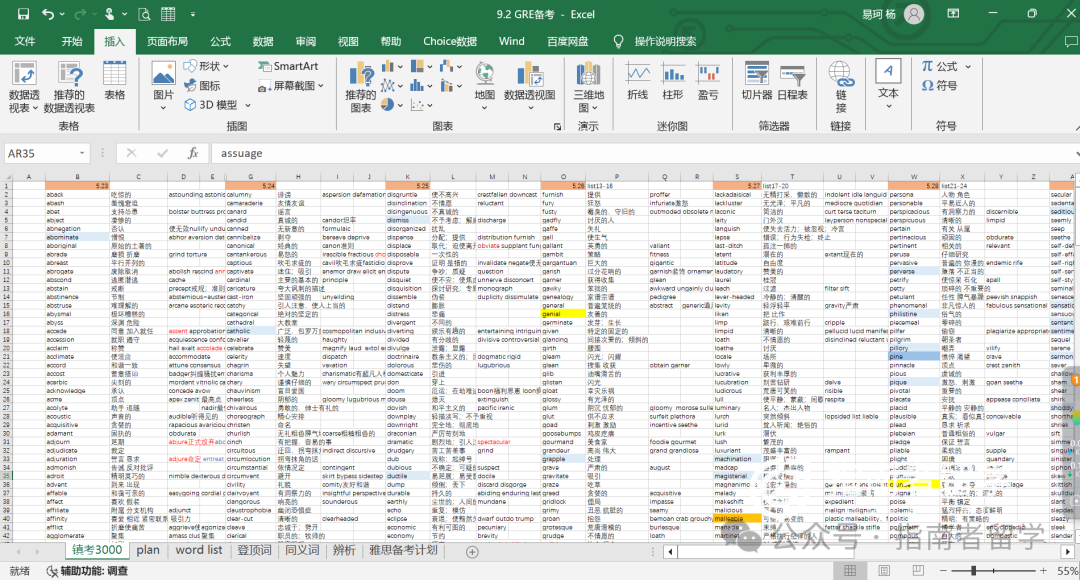The image size is (1080, 580).
Task: Switch to Normal view in status bar
Action: [x=850, y=571]
